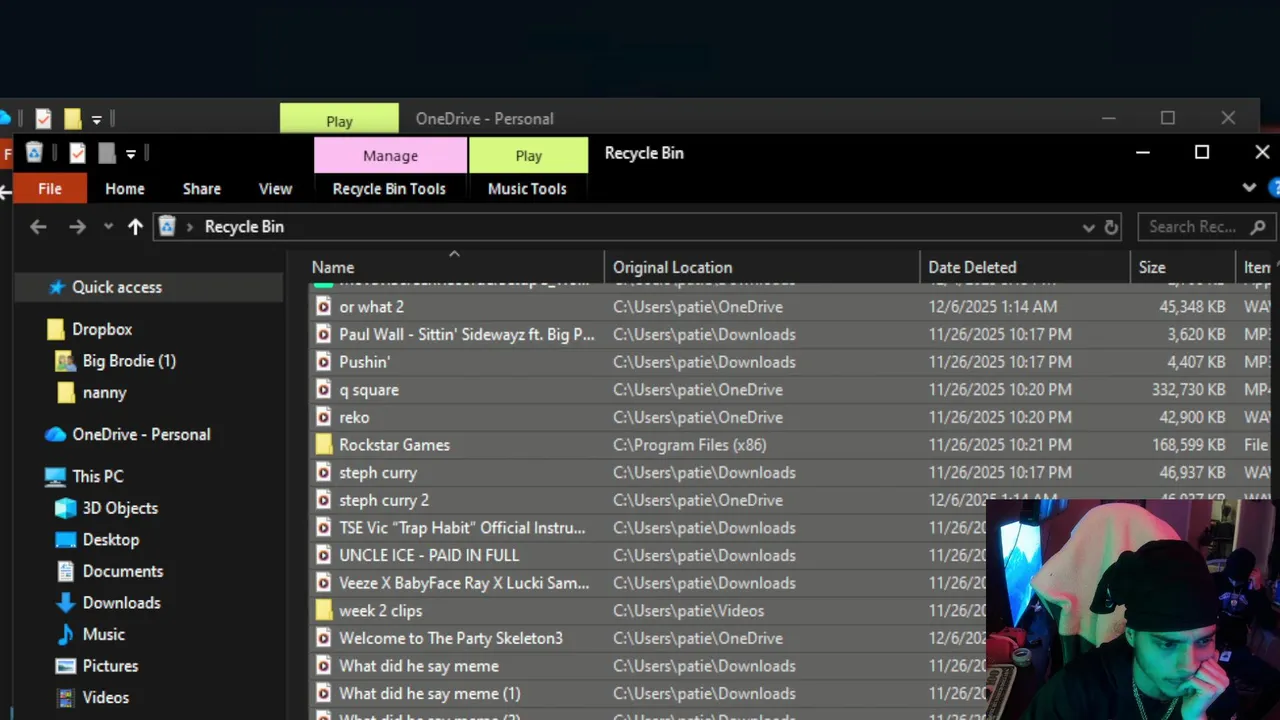Click the Play tab in OneDrive window
The height and width of the screenshot is (720, 1280).
tap(339, 120)
